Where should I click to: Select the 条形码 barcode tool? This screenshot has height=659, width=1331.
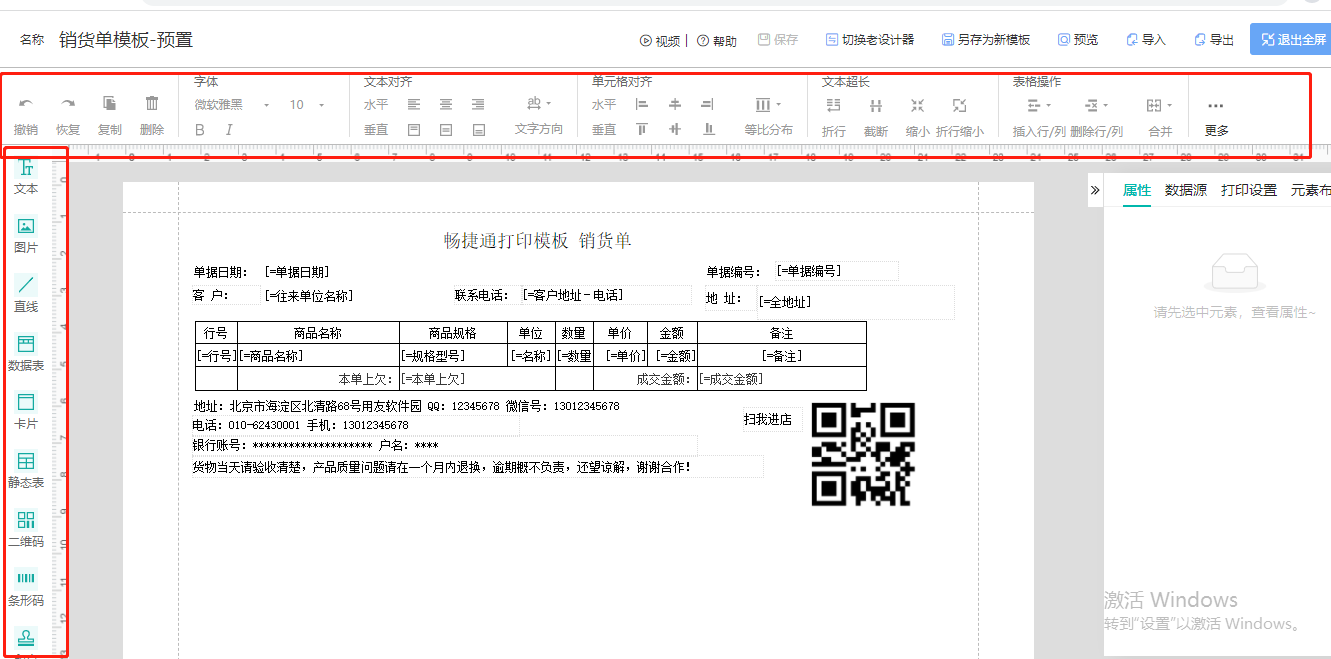26,582
